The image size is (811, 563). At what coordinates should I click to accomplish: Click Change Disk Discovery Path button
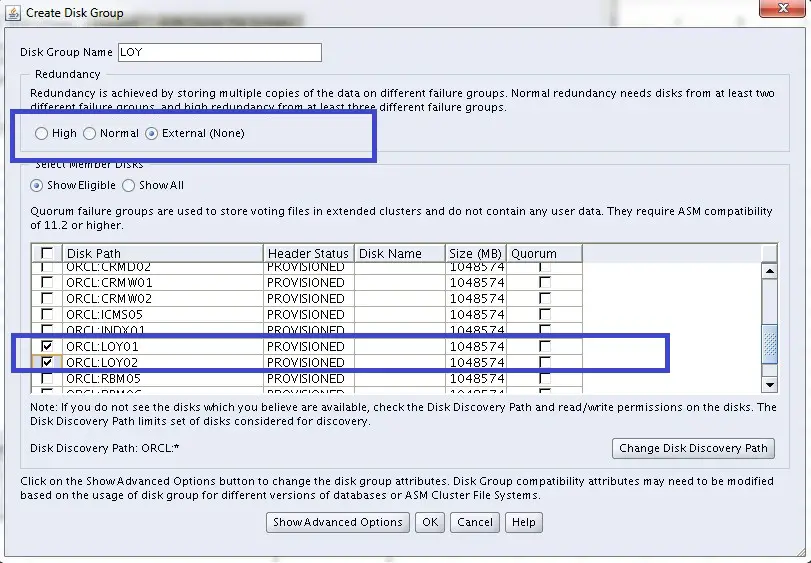pyautogui.click(x=693, y=448)
